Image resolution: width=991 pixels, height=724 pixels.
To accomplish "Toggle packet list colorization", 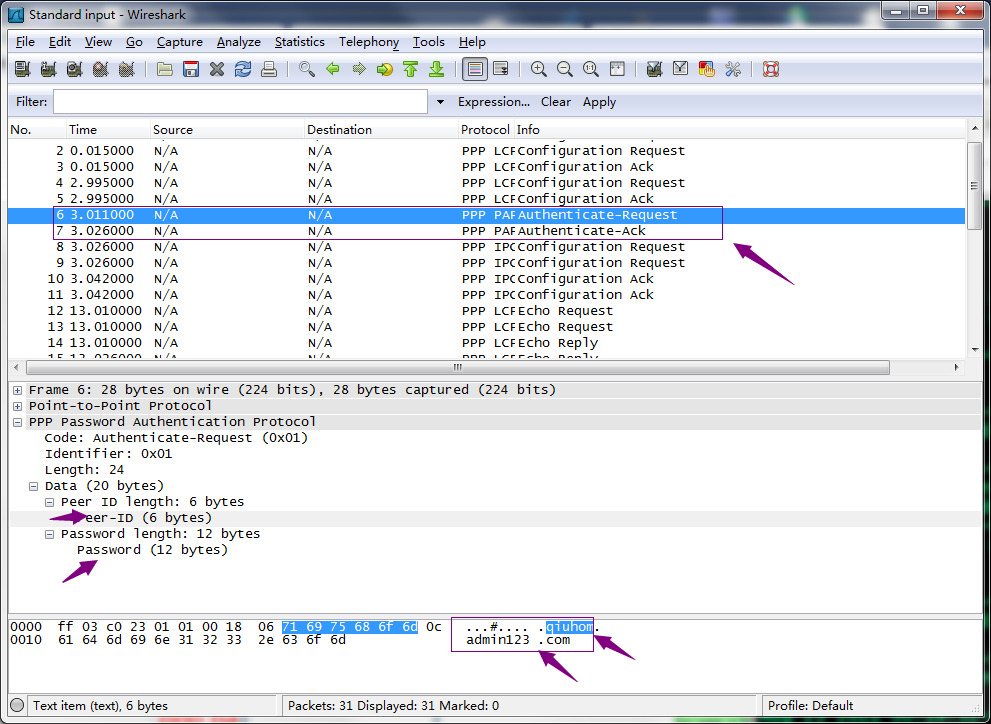I will coord(475,69).
